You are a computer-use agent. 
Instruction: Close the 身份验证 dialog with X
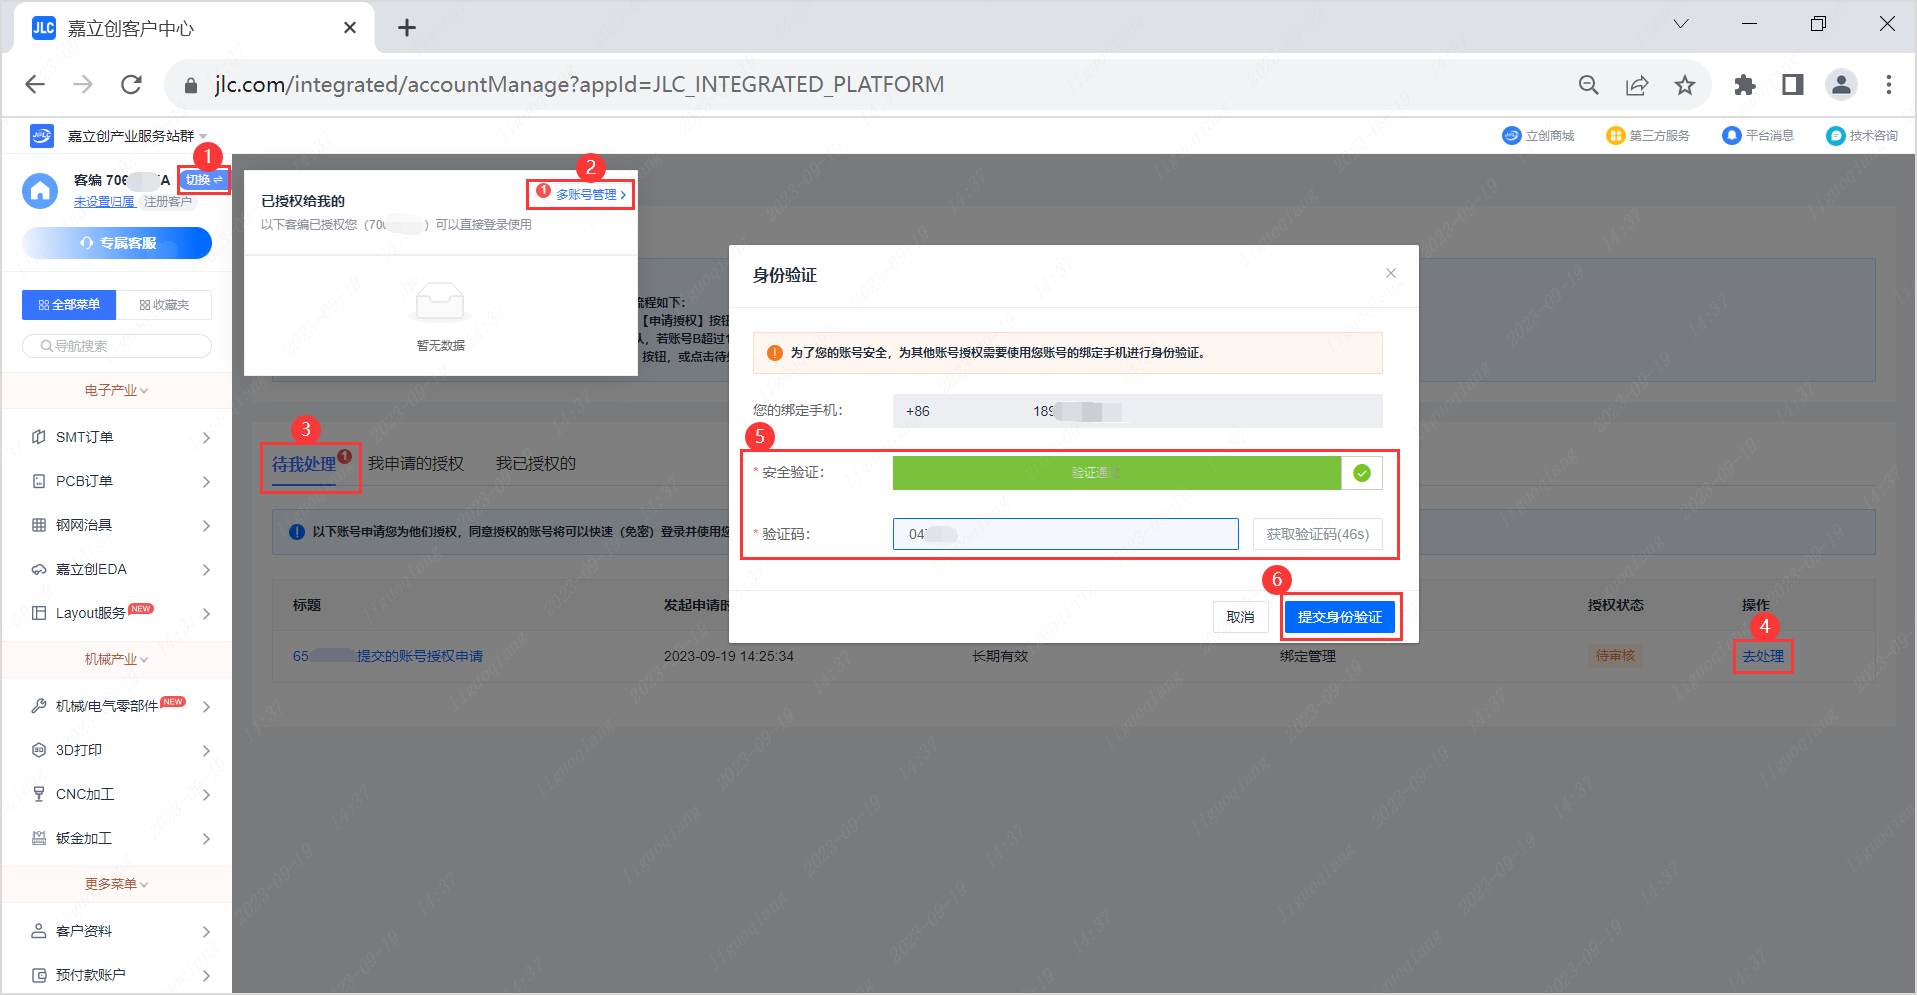[x=1390, y=273]
